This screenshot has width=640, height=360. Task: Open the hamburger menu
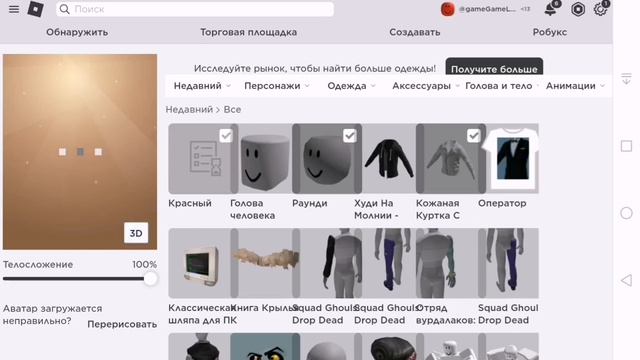click(14, 9)
